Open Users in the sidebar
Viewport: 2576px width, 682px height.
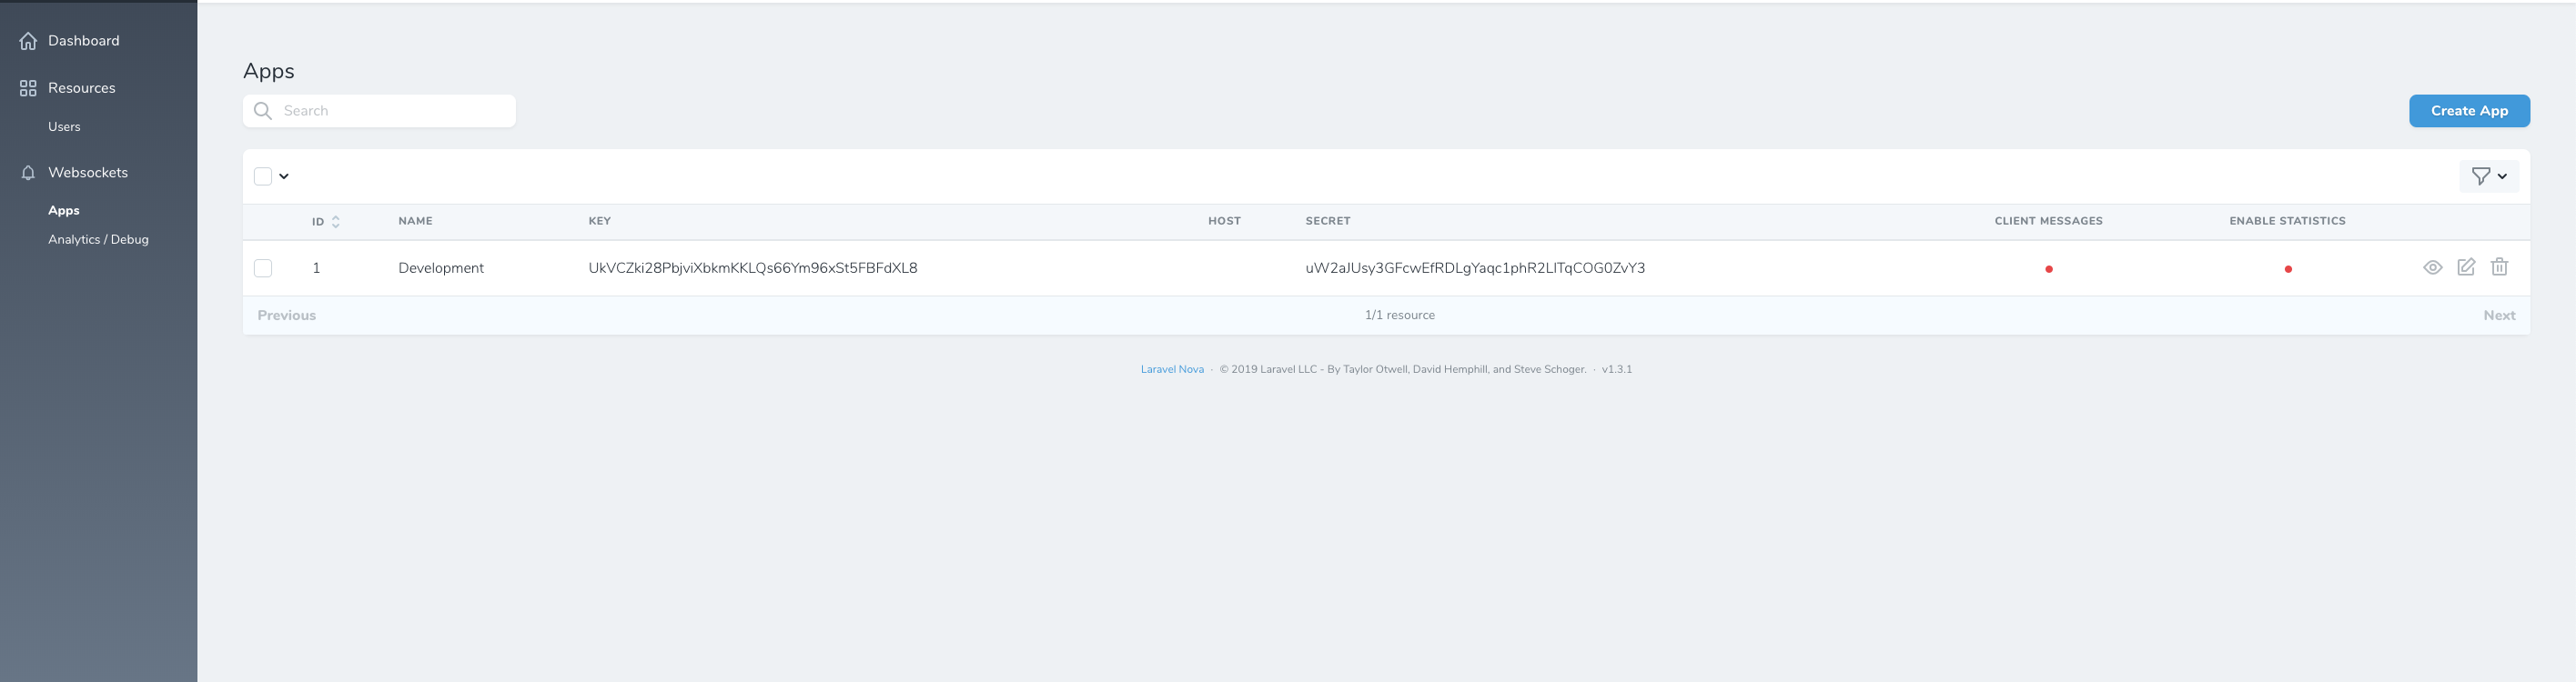64,127
